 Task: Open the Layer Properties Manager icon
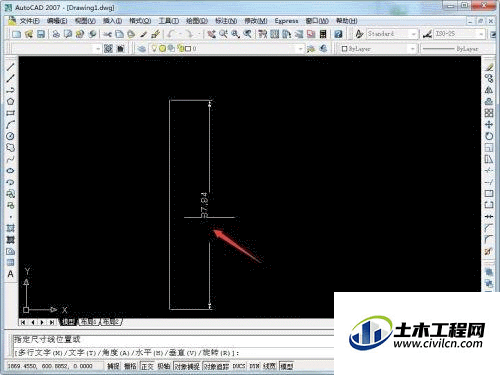(142, 49)
